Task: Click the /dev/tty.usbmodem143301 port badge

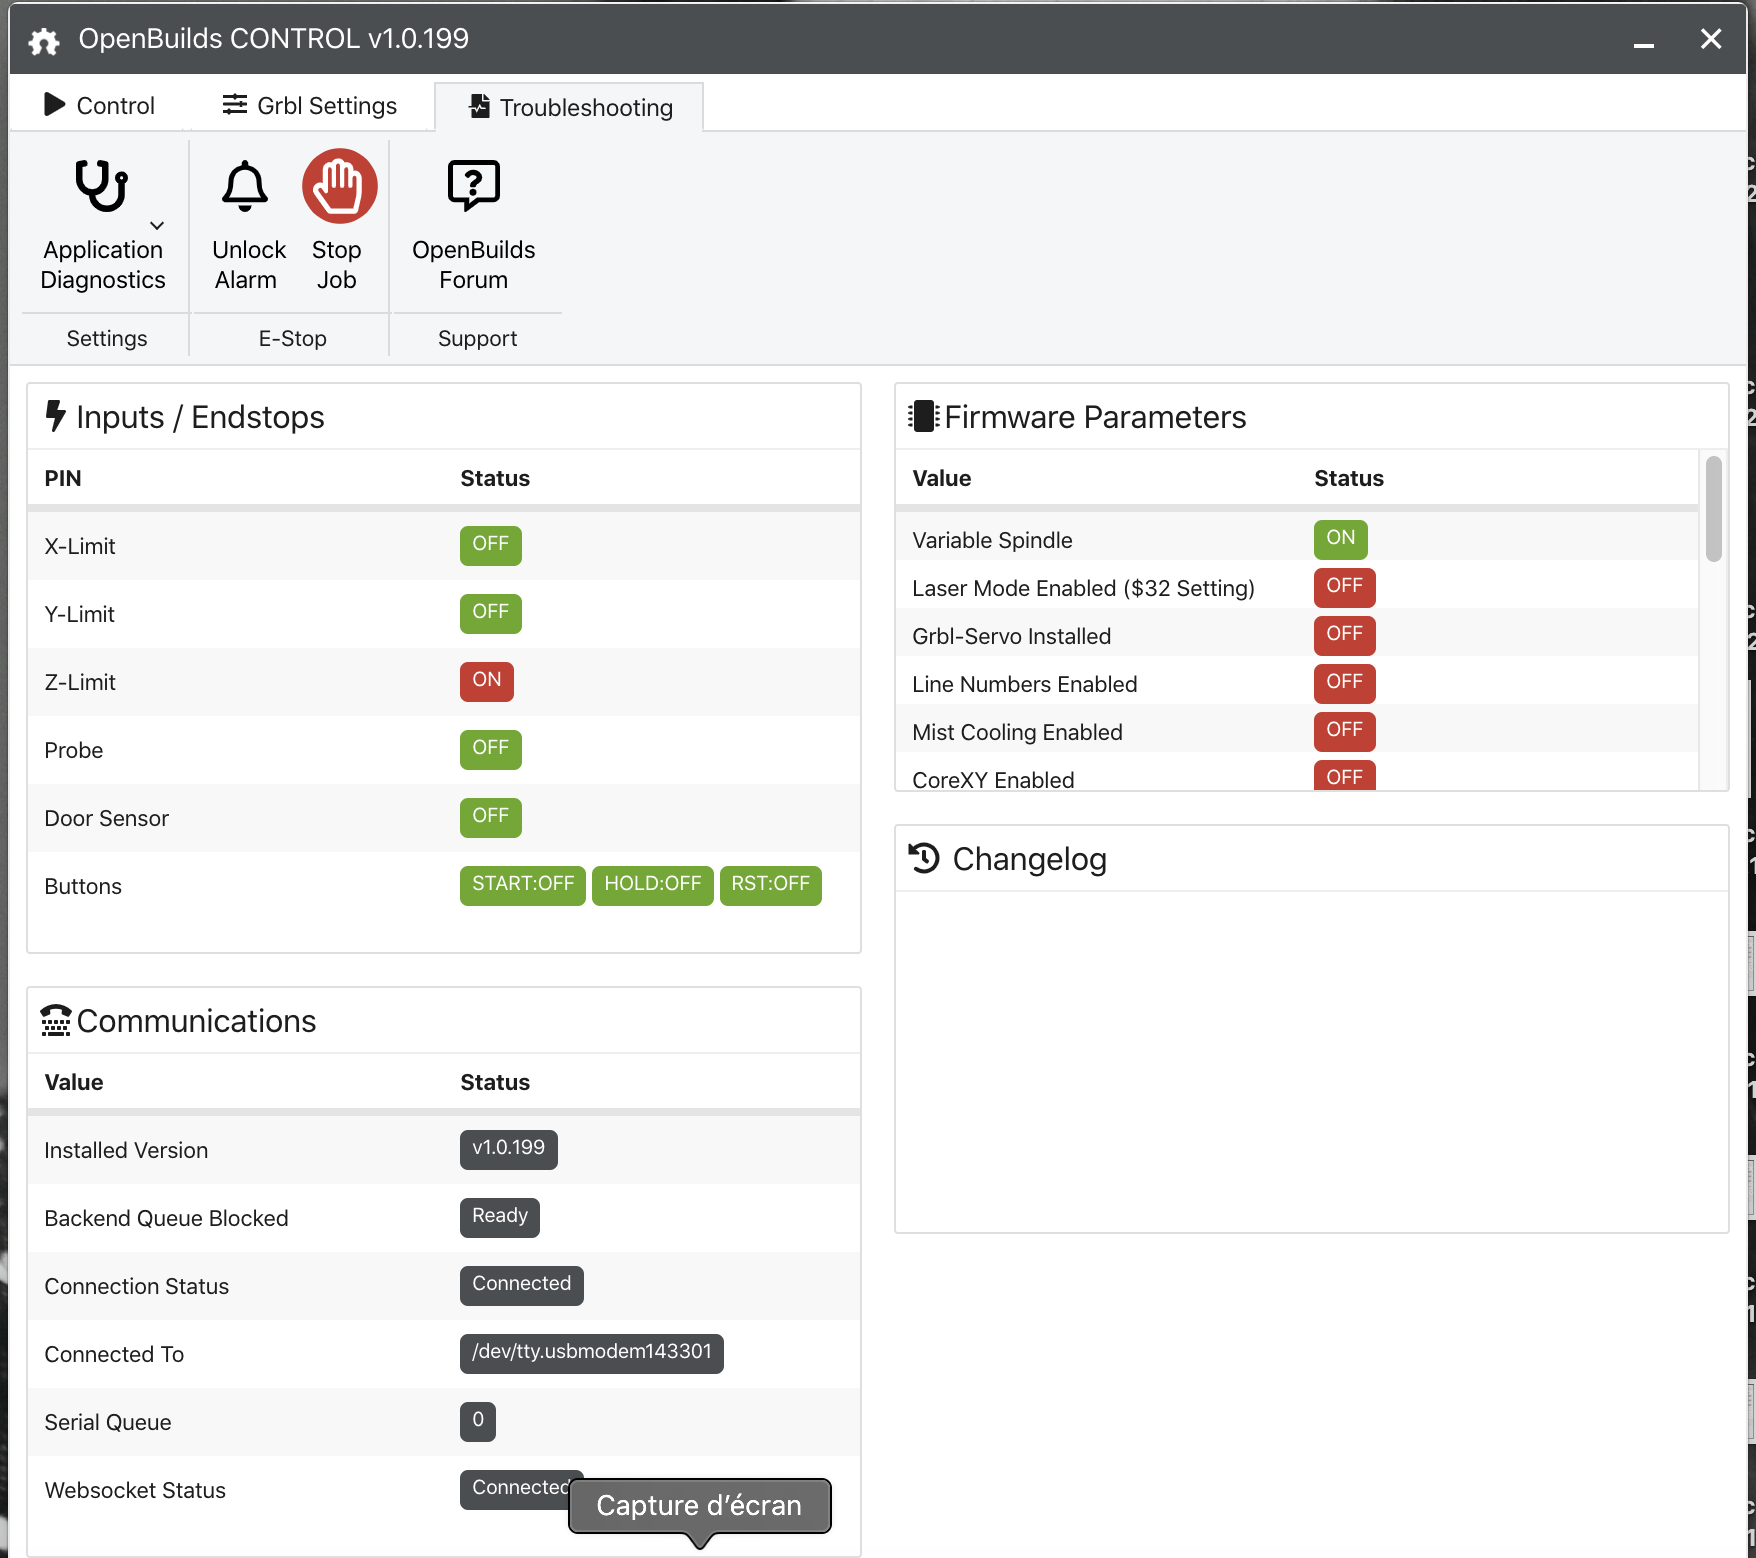Action: point(592,1353)
